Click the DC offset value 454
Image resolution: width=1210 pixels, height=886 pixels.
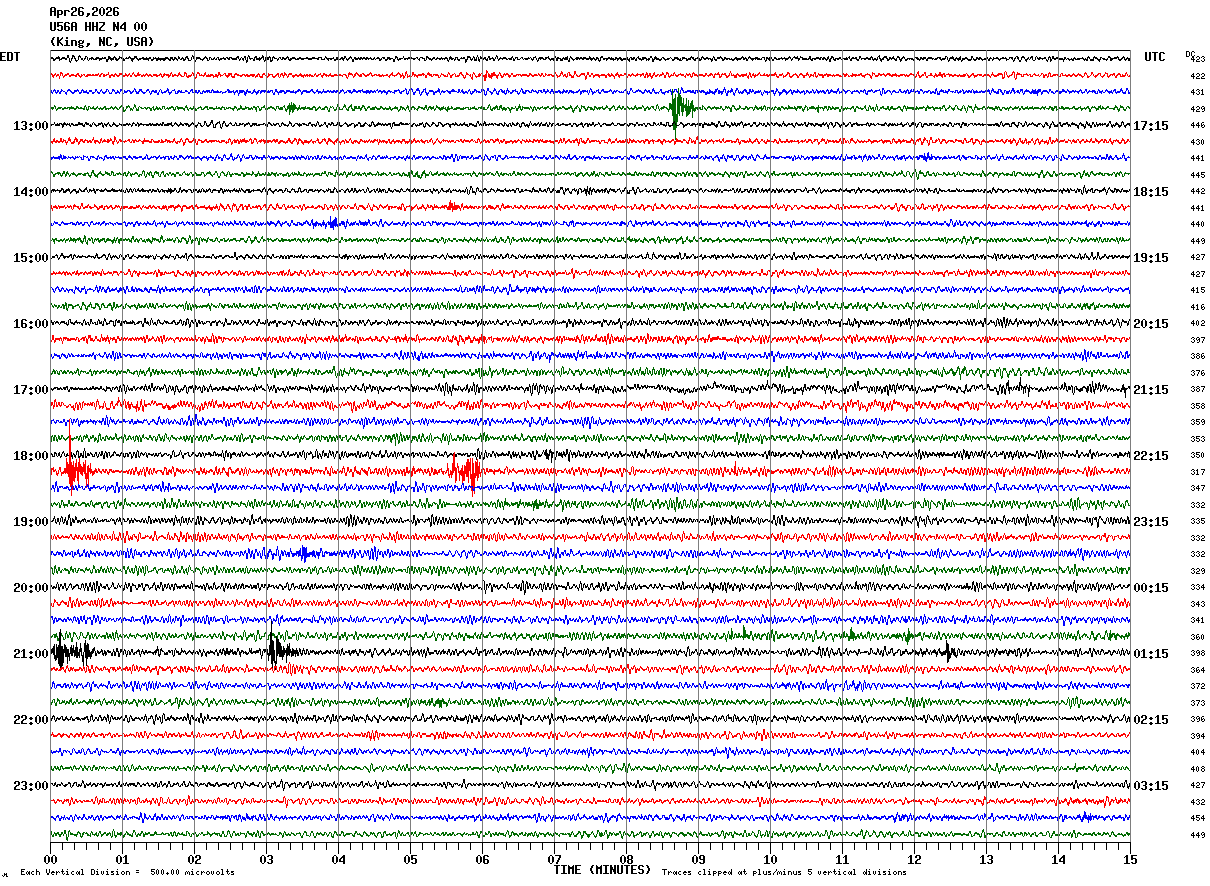[x=1197, y=818]
